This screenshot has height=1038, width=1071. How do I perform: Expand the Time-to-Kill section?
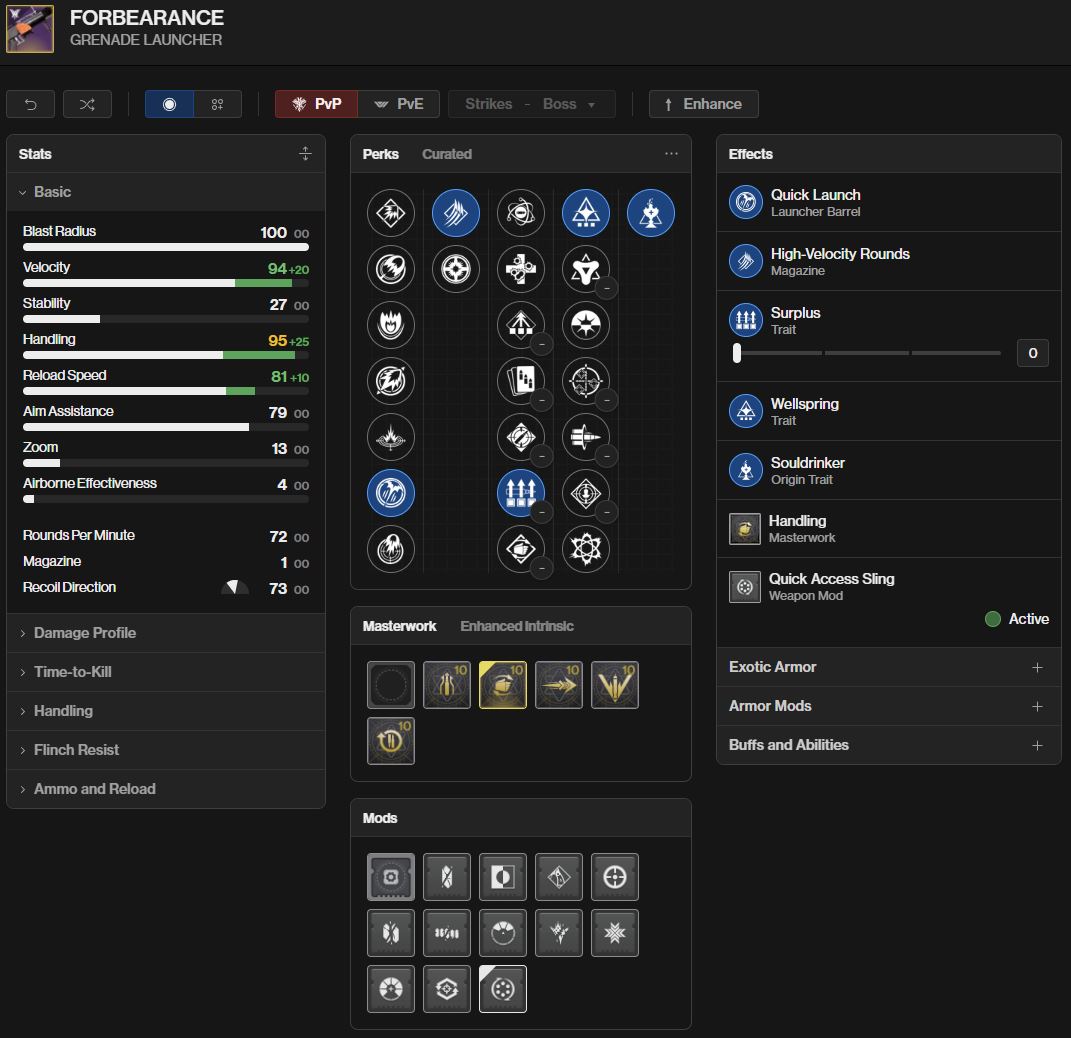[166, 672]
